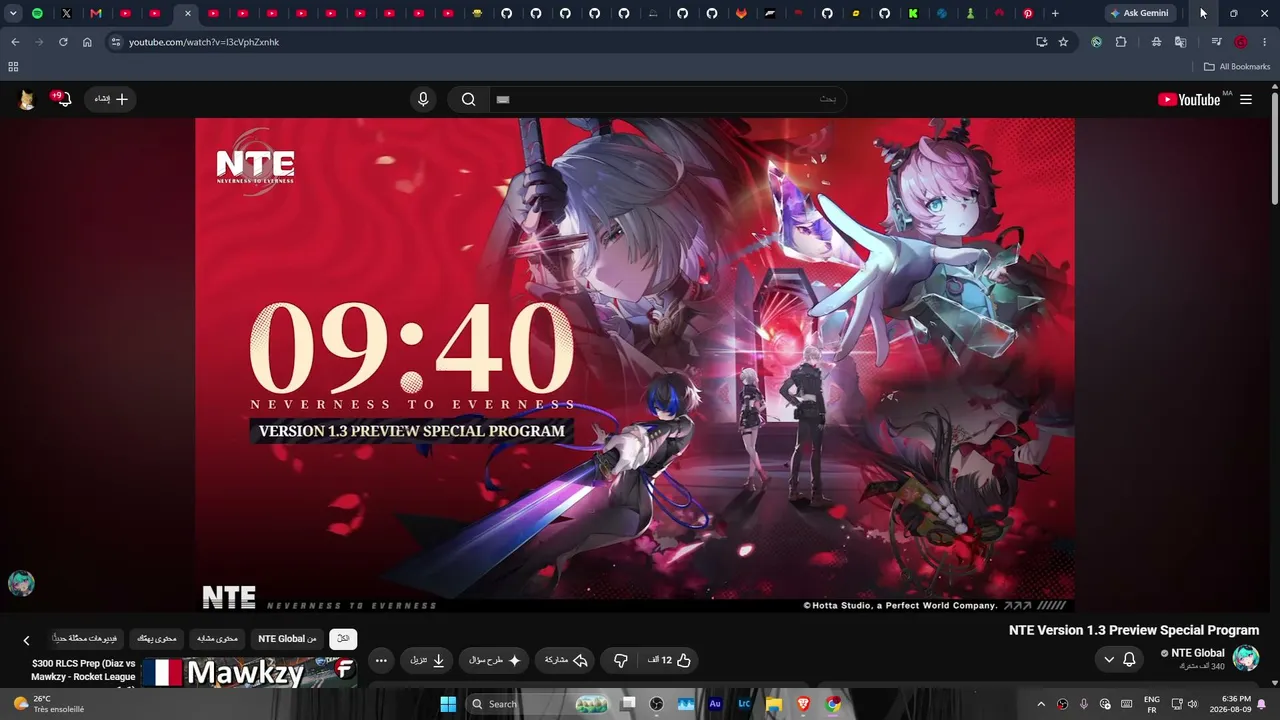Click the YouTube page vertical scrollbar
Viewport: 1280px width, 720px height.
(x=1275, y=150)
